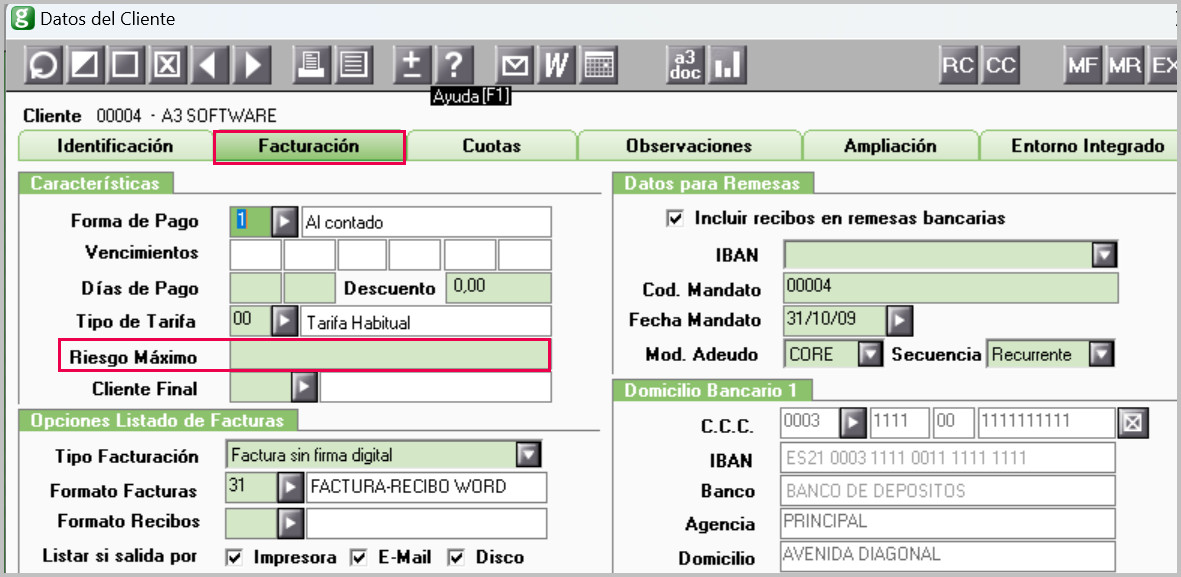Click the document list toolbar icon
This screenshot has height=577, width=1181.
tap(352, 66)
